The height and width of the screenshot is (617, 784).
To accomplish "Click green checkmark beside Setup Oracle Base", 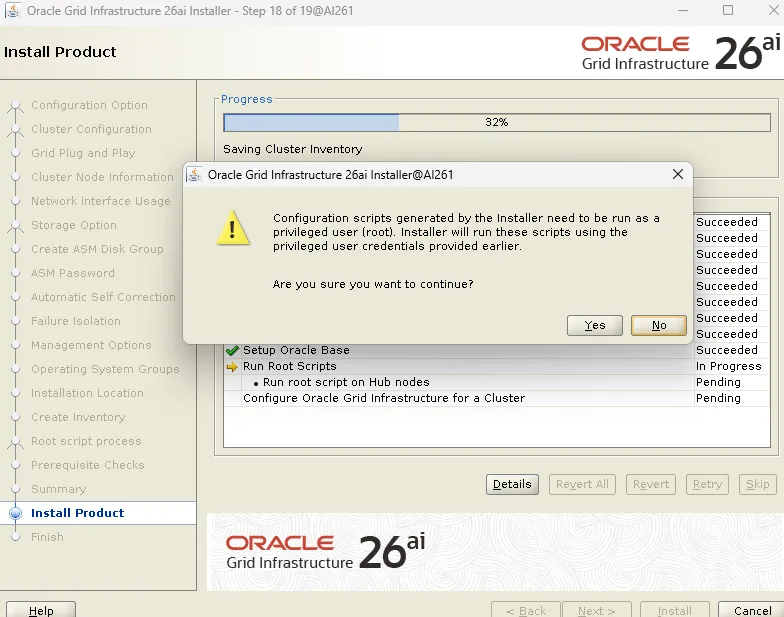I will tap(232, 350).
